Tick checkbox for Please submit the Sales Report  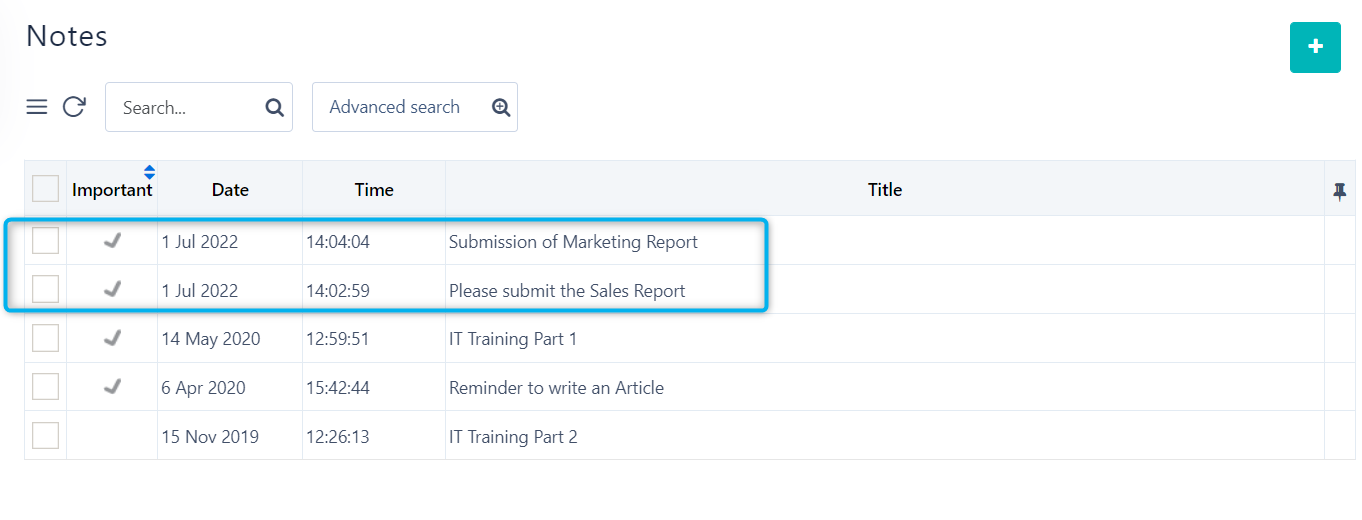point(45,290)
